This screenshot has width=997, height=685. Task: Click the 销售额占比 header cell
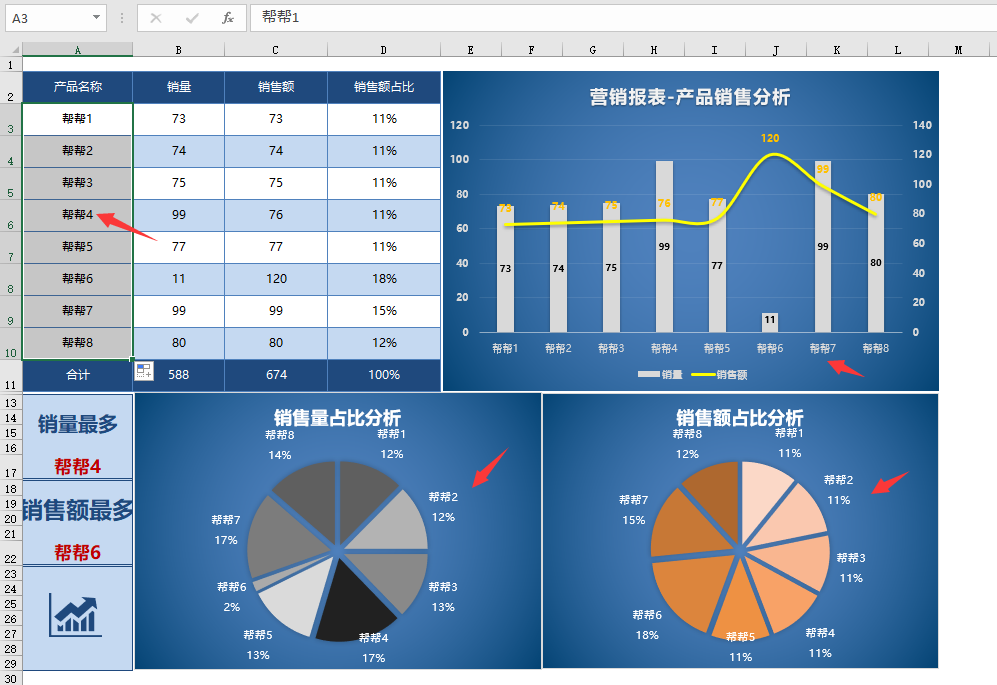[x=384, y=87]
